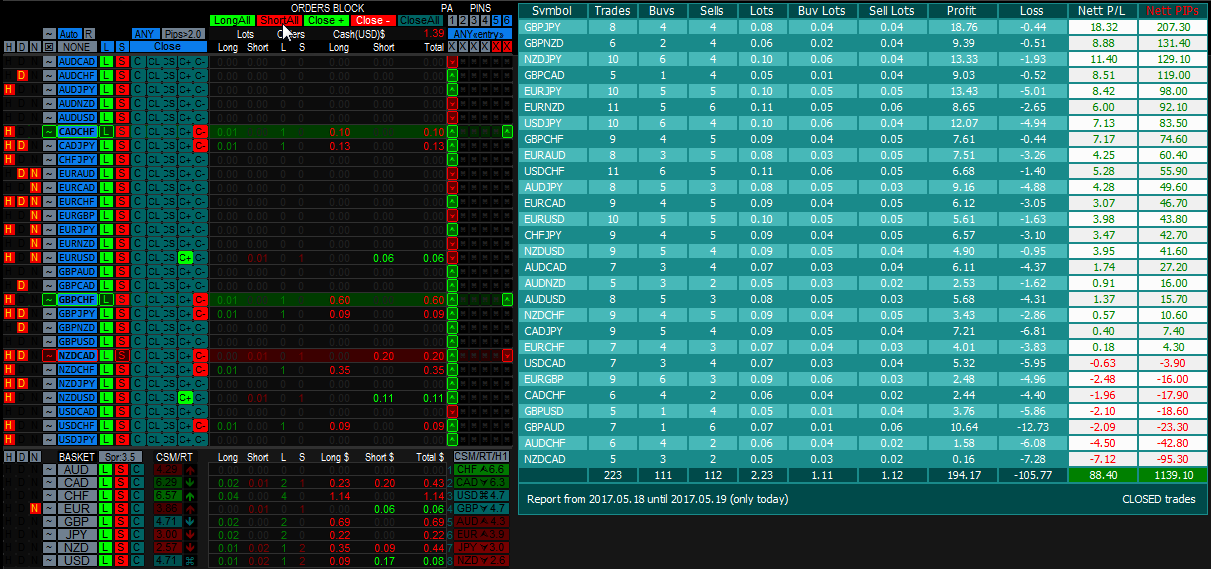
Task: Click the L buy button for basket CAD
Action: point(104,482)
